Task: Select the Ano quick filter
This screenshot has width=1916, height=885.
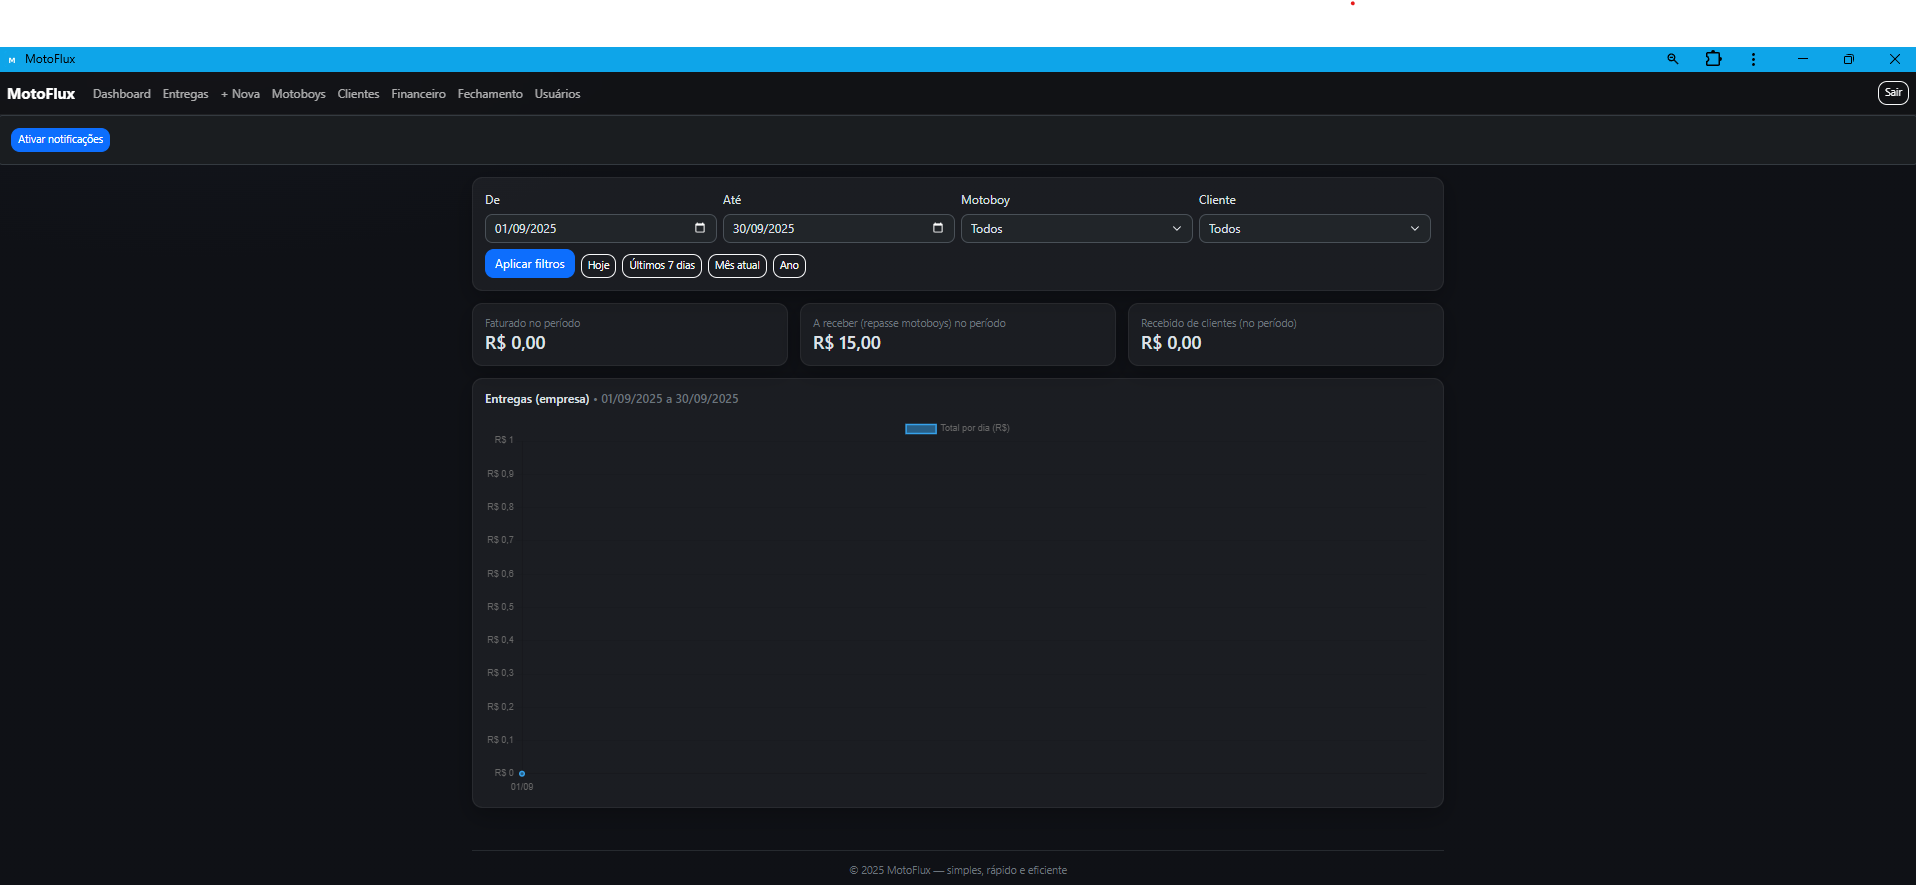Action: [789, 266]
